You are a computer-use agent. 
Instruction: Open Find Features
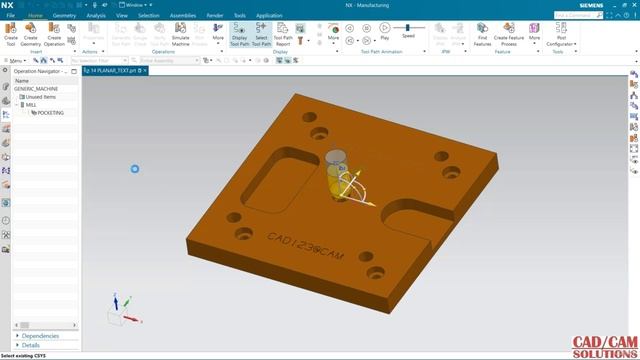click(x=482, y=34)
